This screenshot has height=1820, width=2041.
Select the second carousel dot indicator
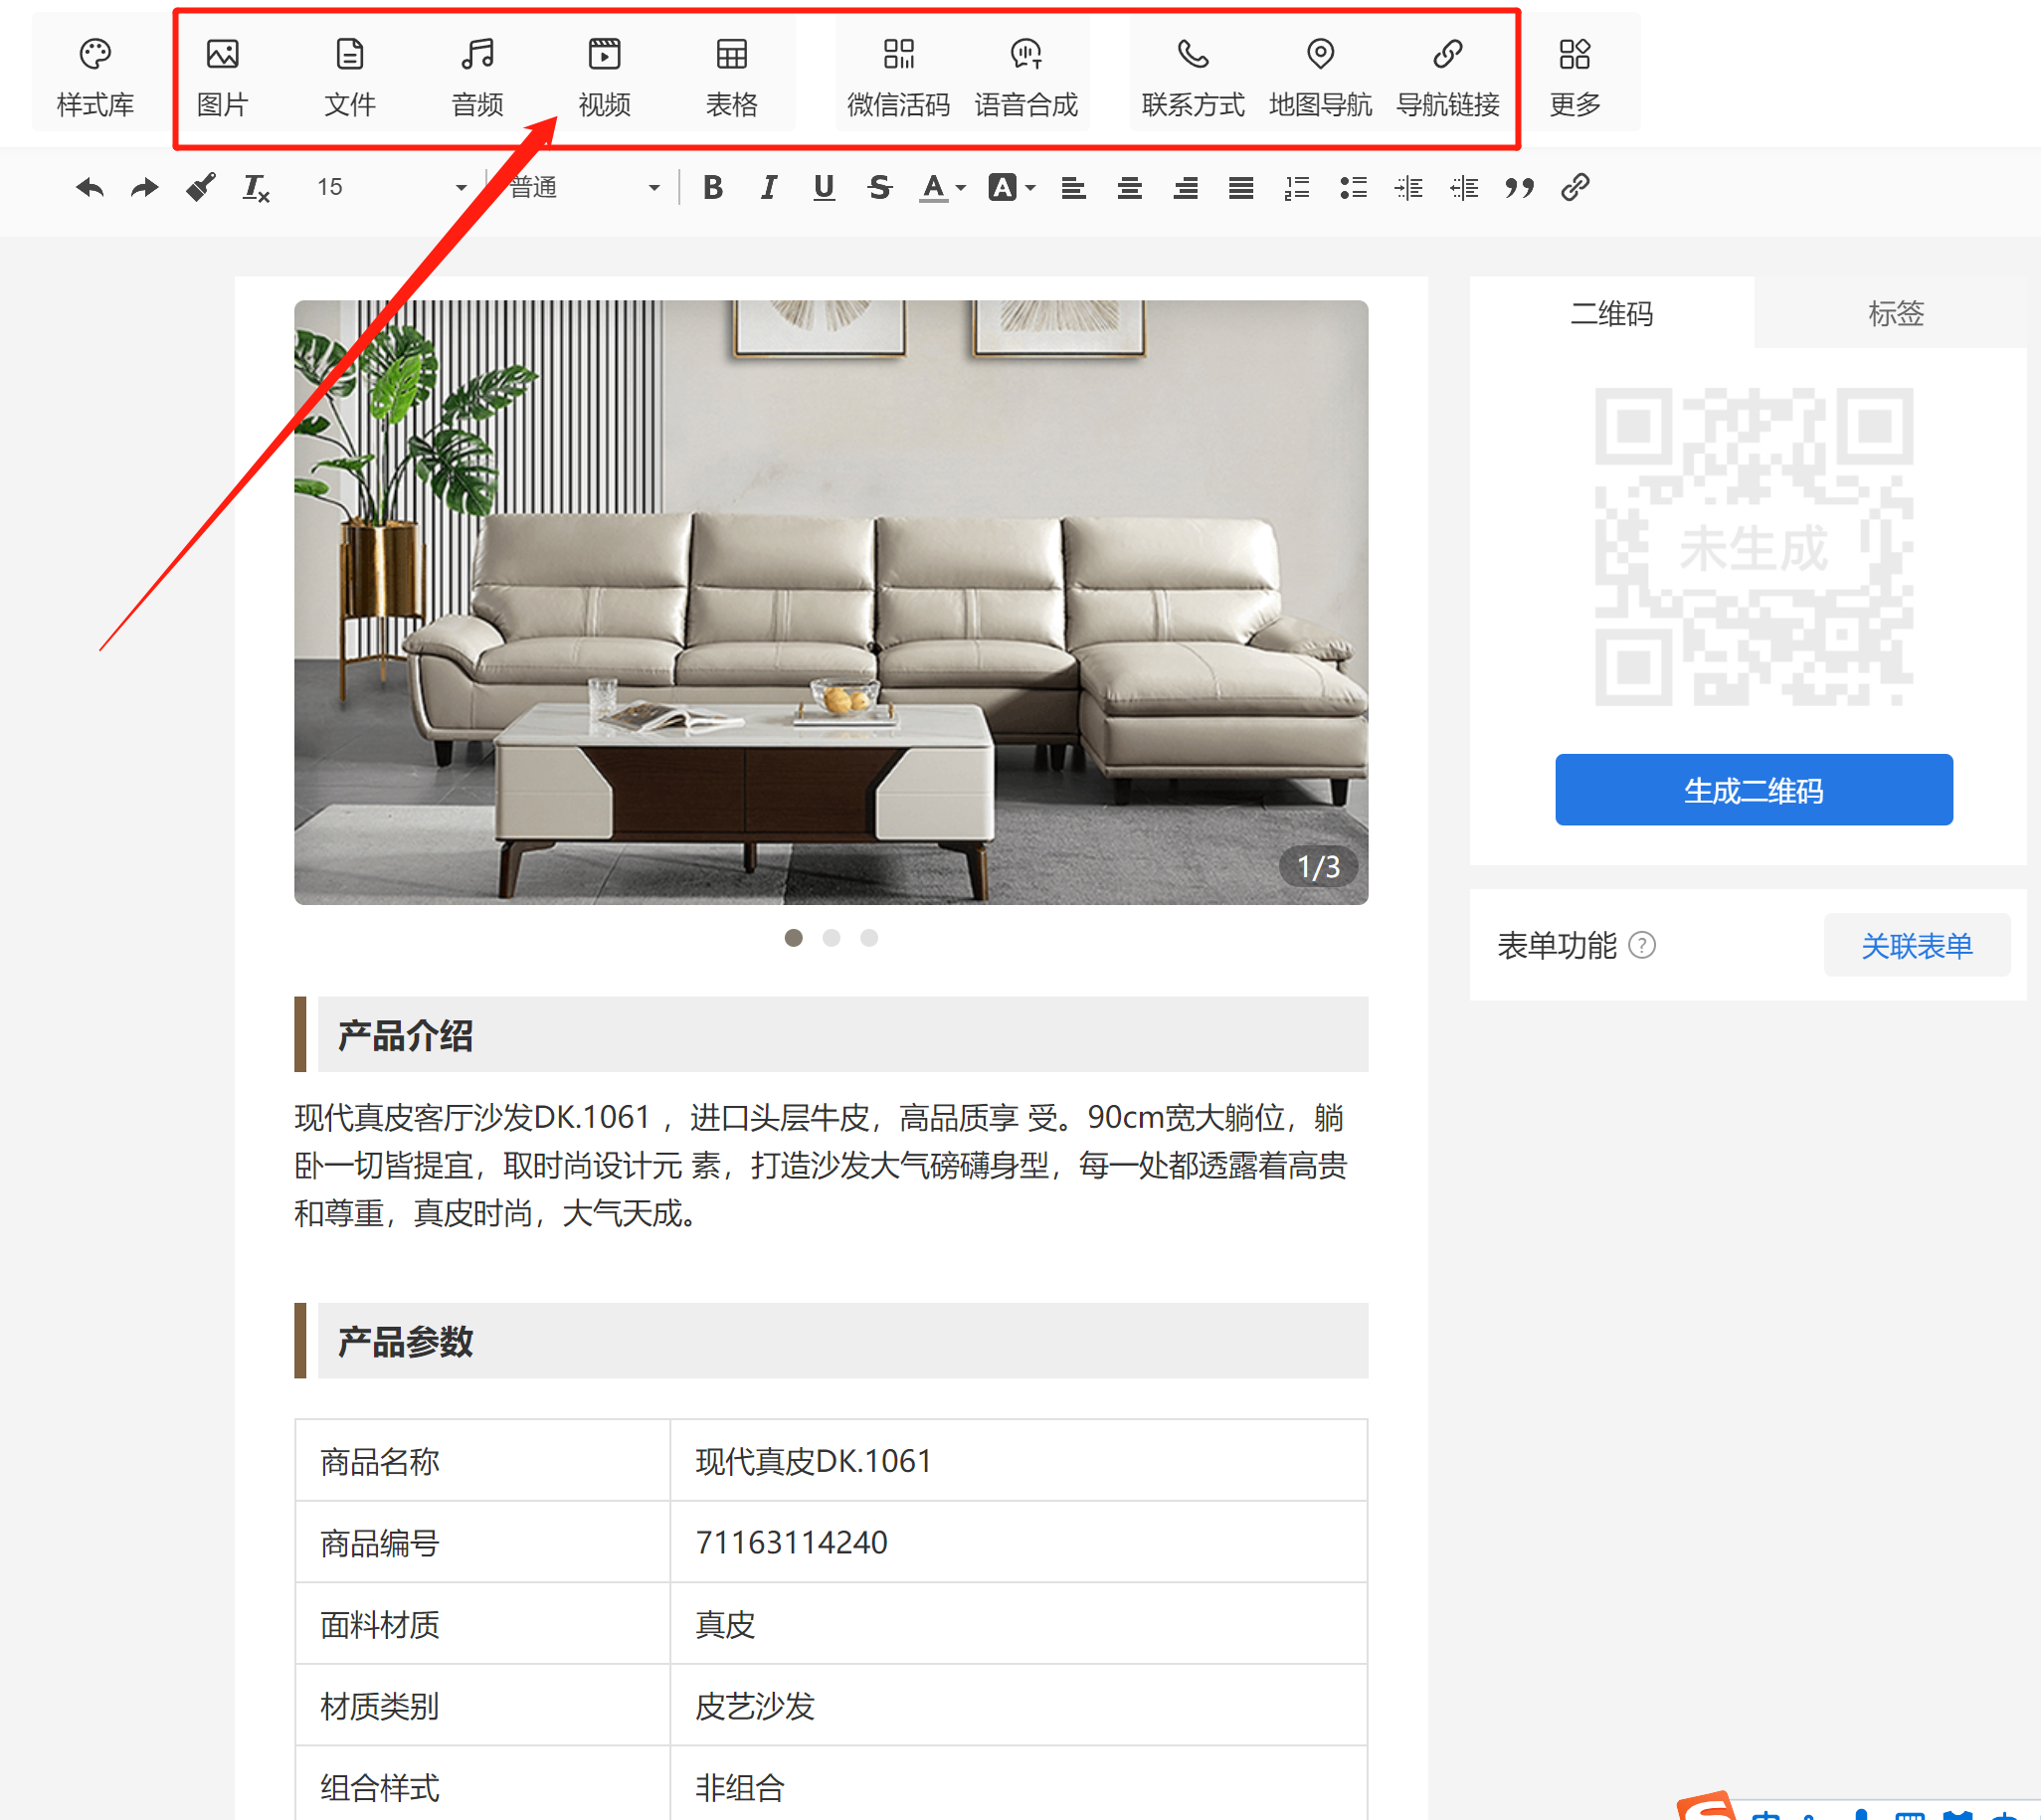(x=831, y=937)
